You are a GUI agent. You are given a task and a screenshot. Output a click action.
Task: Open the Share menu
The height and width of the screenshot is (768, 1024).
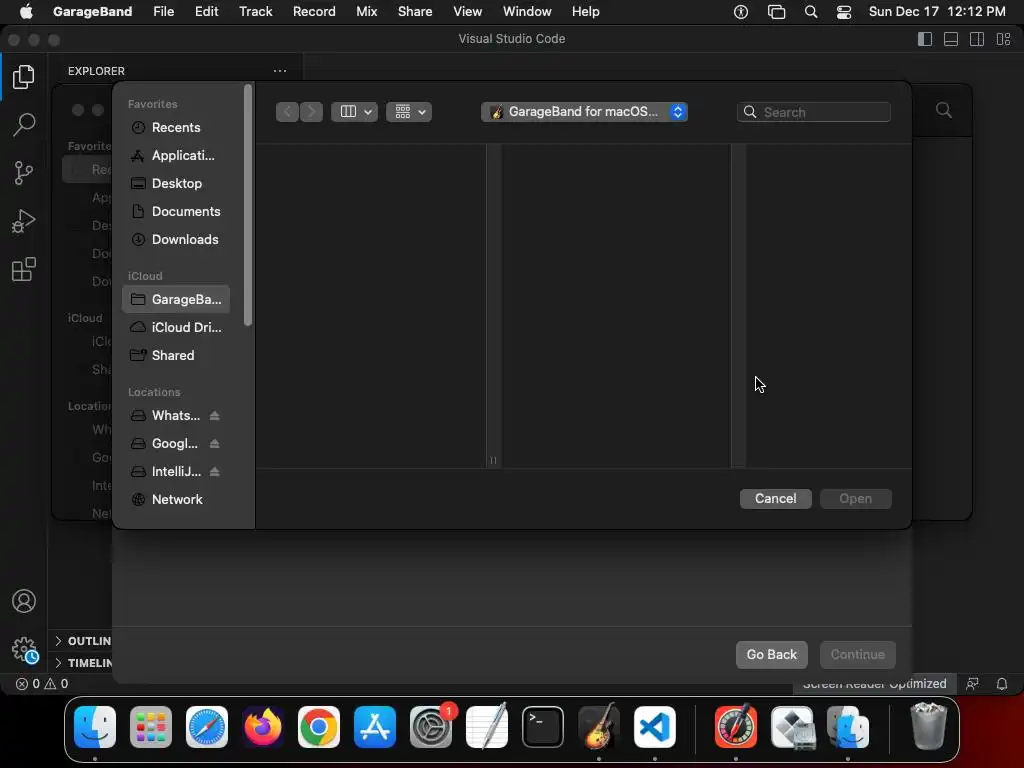point(415,12)
